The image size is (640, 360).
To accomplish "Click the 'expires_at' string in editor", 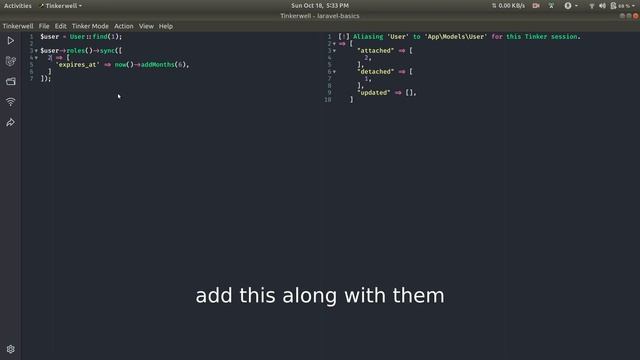I will point(78,64).
